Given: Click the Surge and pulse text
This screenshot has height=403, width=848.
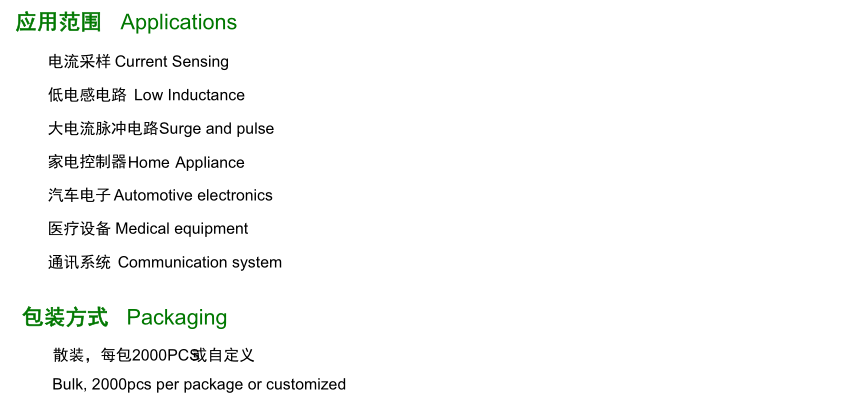Looking at the screenshot, I should [x=216, y=129].
